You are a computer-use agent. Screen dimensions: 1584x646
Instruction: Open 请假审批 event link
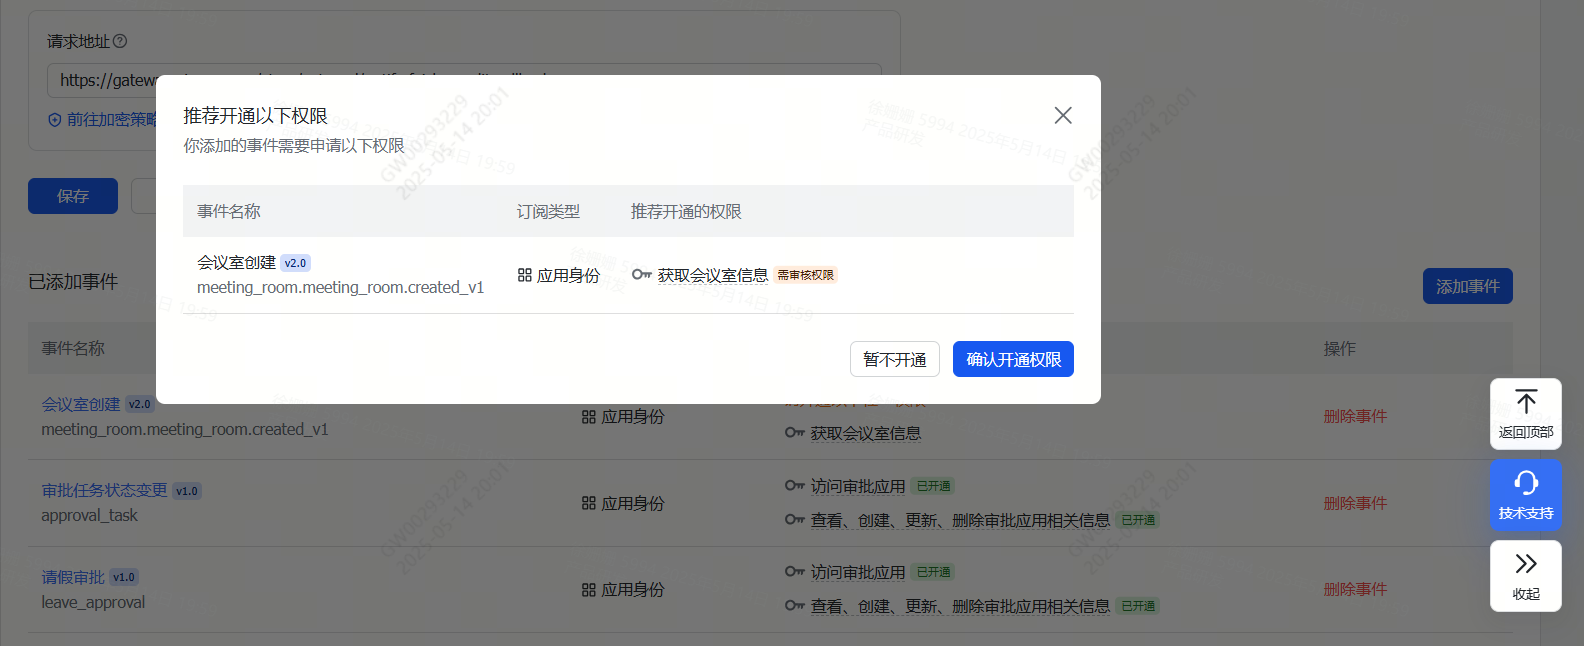[73, 577]
